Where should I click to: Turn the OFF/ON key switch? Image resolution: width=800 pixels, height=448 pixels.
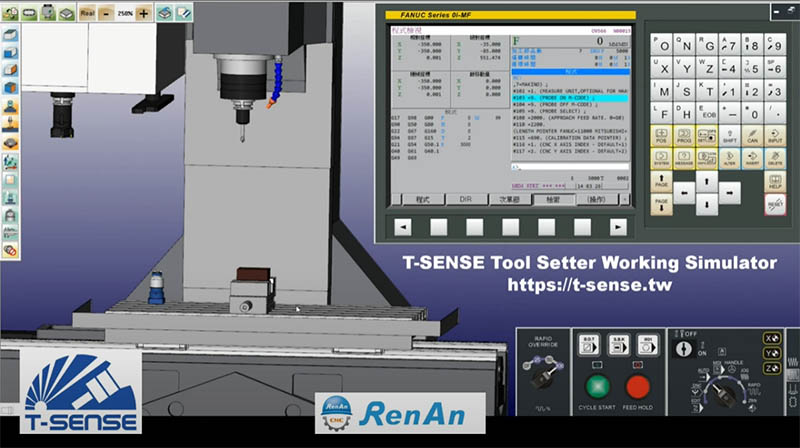coord(684,349)
